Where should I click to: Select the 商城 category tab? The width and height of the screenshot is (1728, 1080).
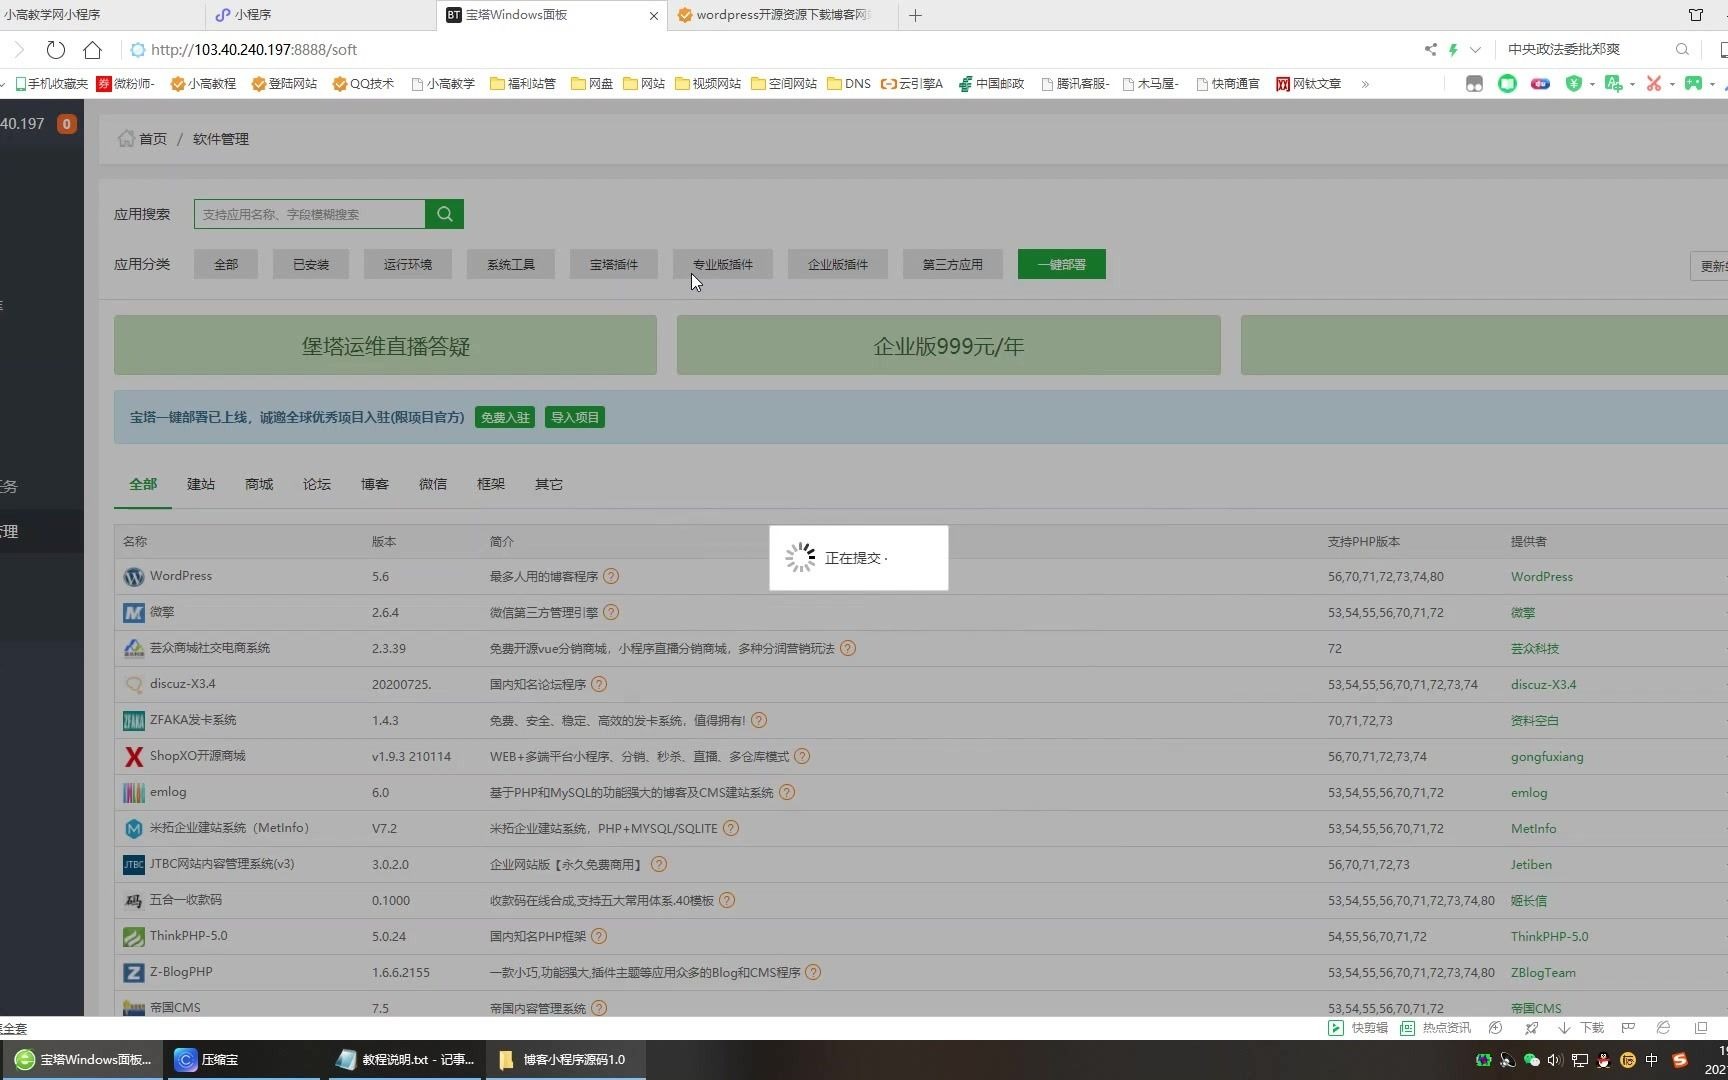pyautogui.click(x=259, y=484)
